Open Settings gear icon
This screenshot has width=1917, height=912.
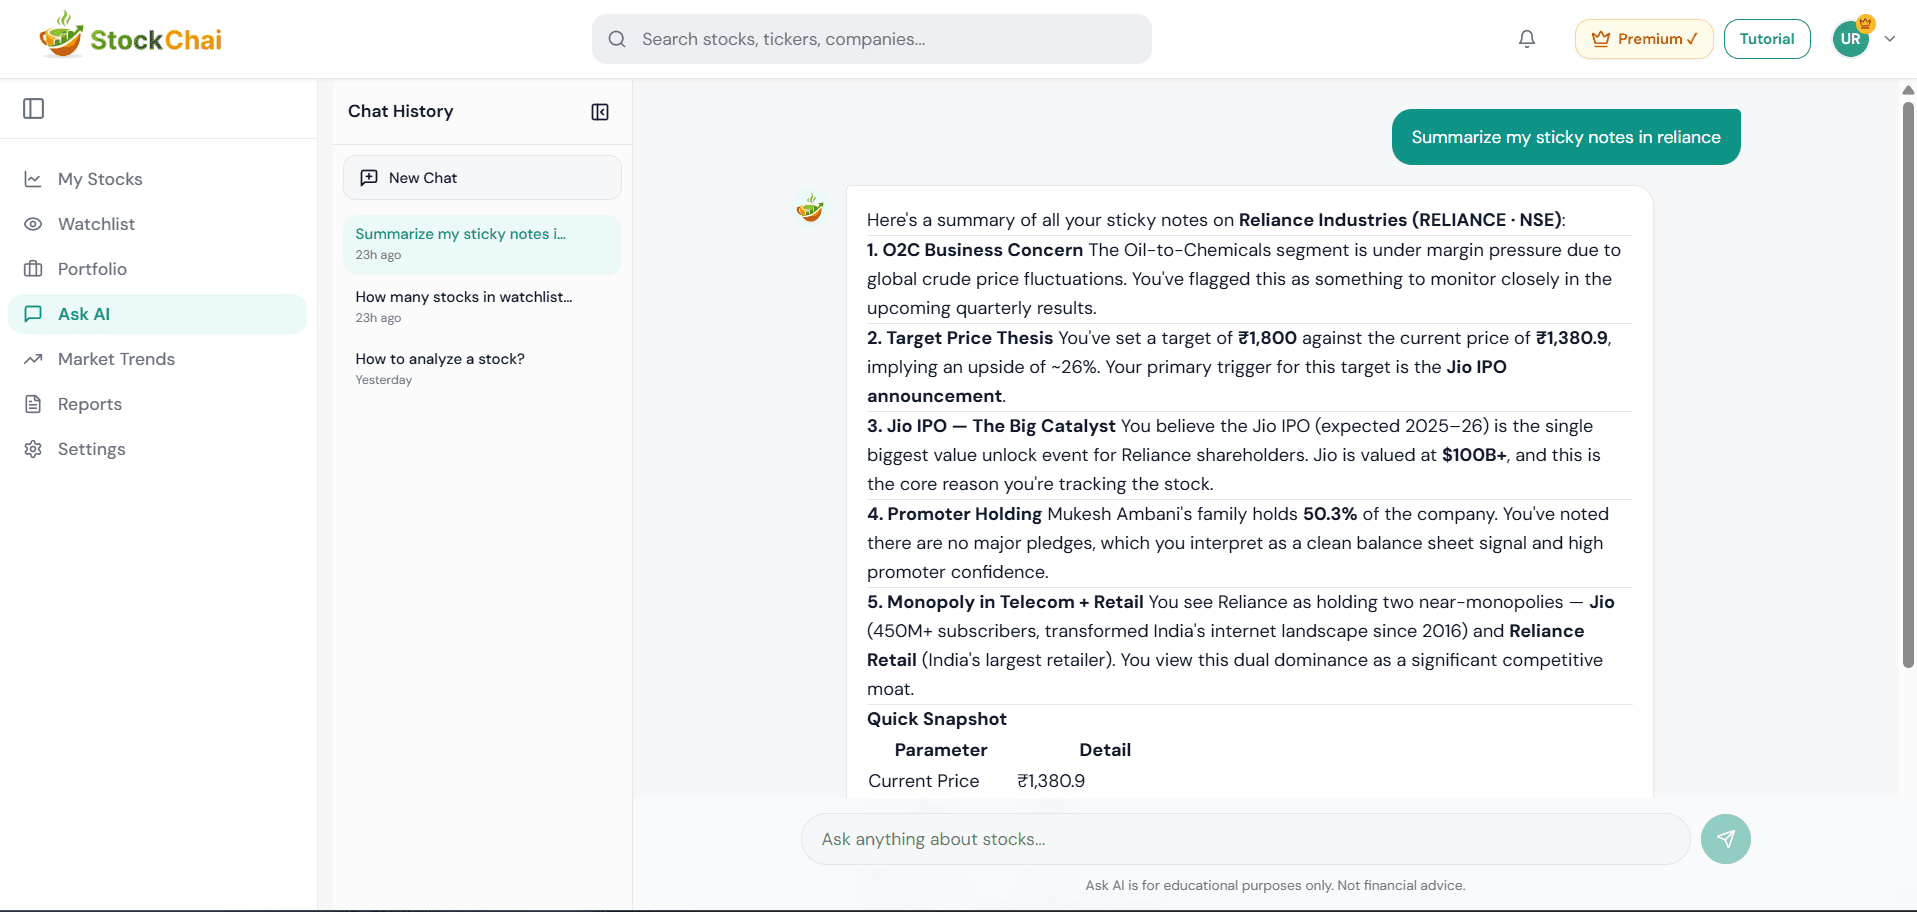33,449
